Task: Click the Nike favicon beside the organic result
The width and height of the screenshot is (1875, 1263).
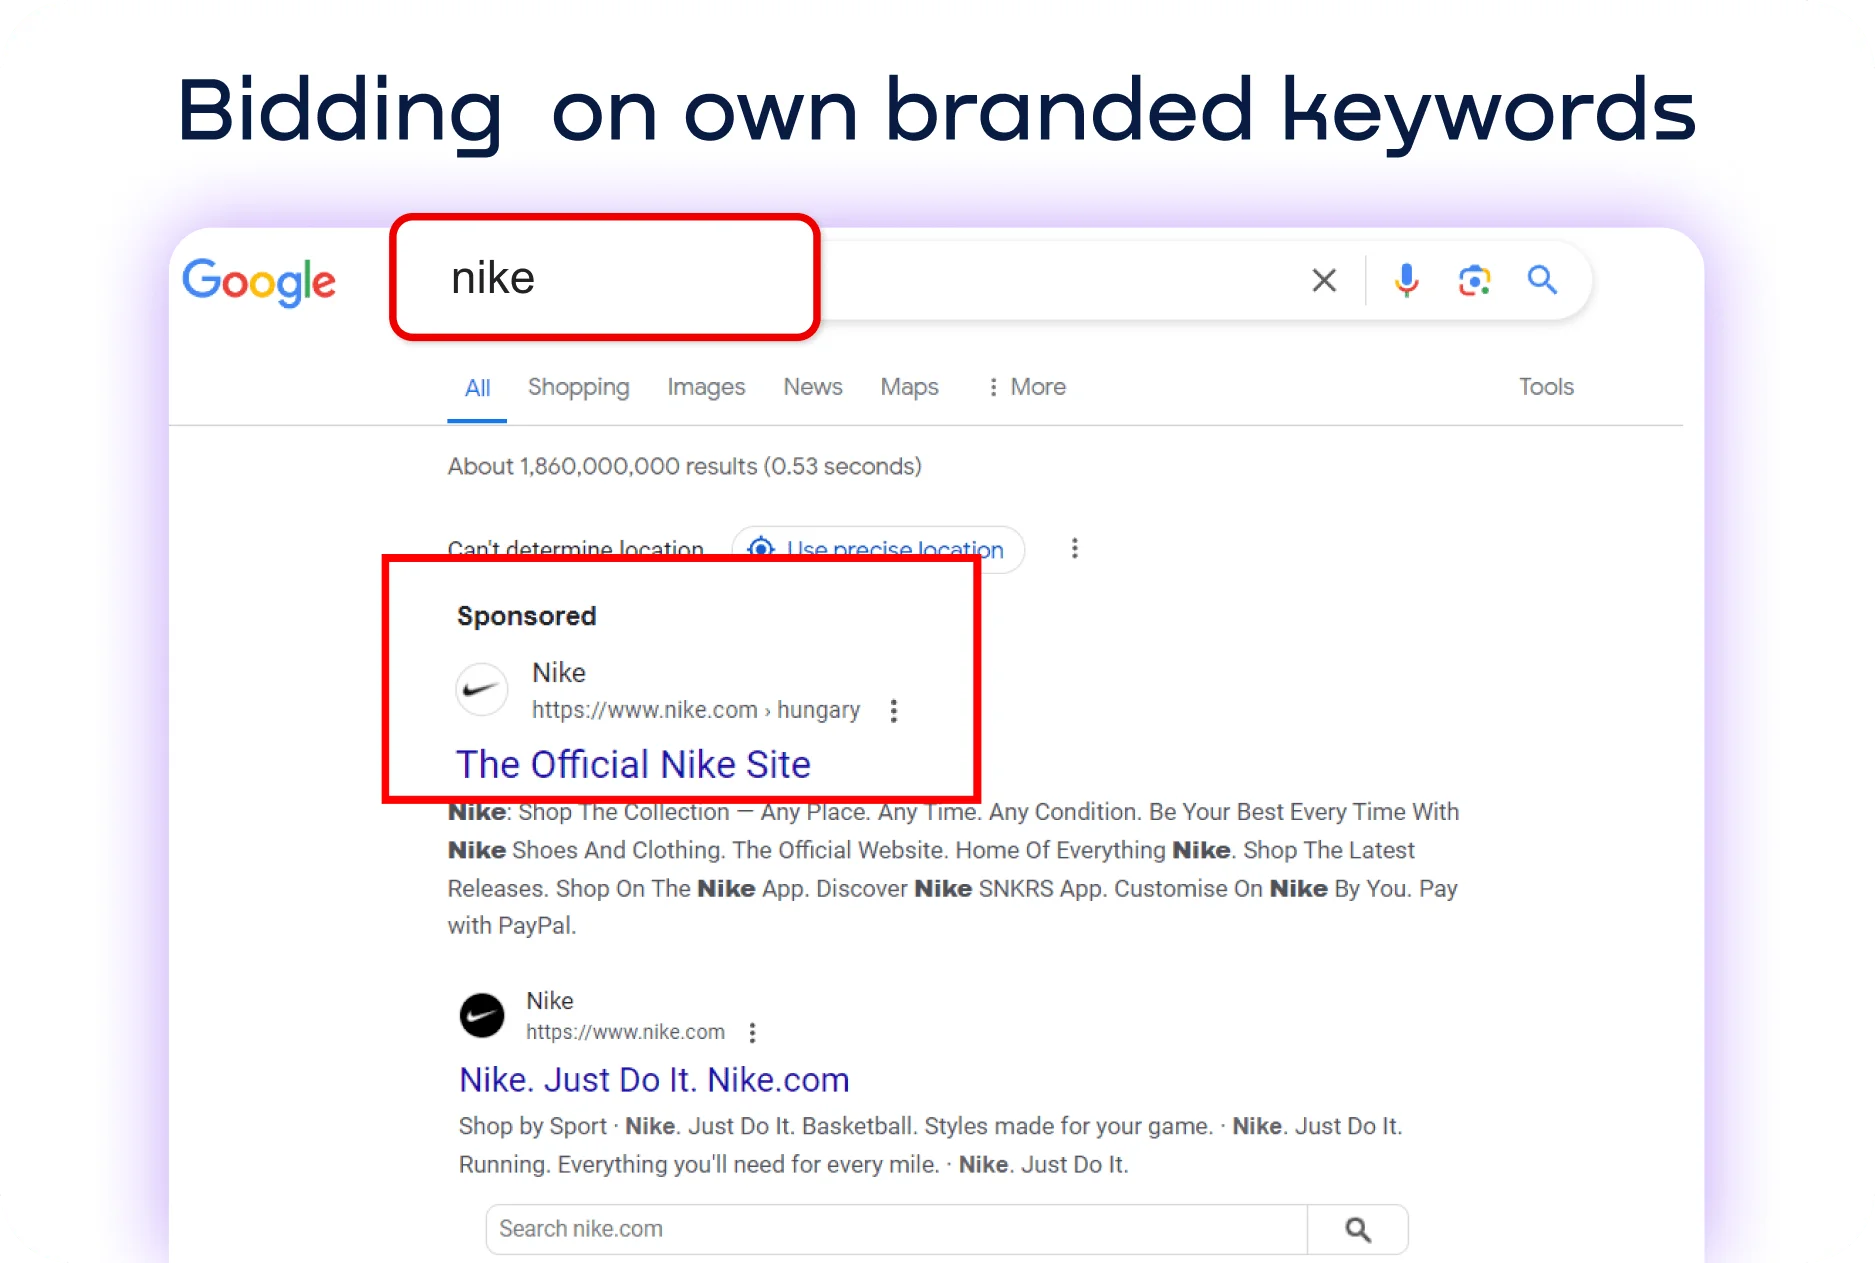Action: (x=481, y=1015)
